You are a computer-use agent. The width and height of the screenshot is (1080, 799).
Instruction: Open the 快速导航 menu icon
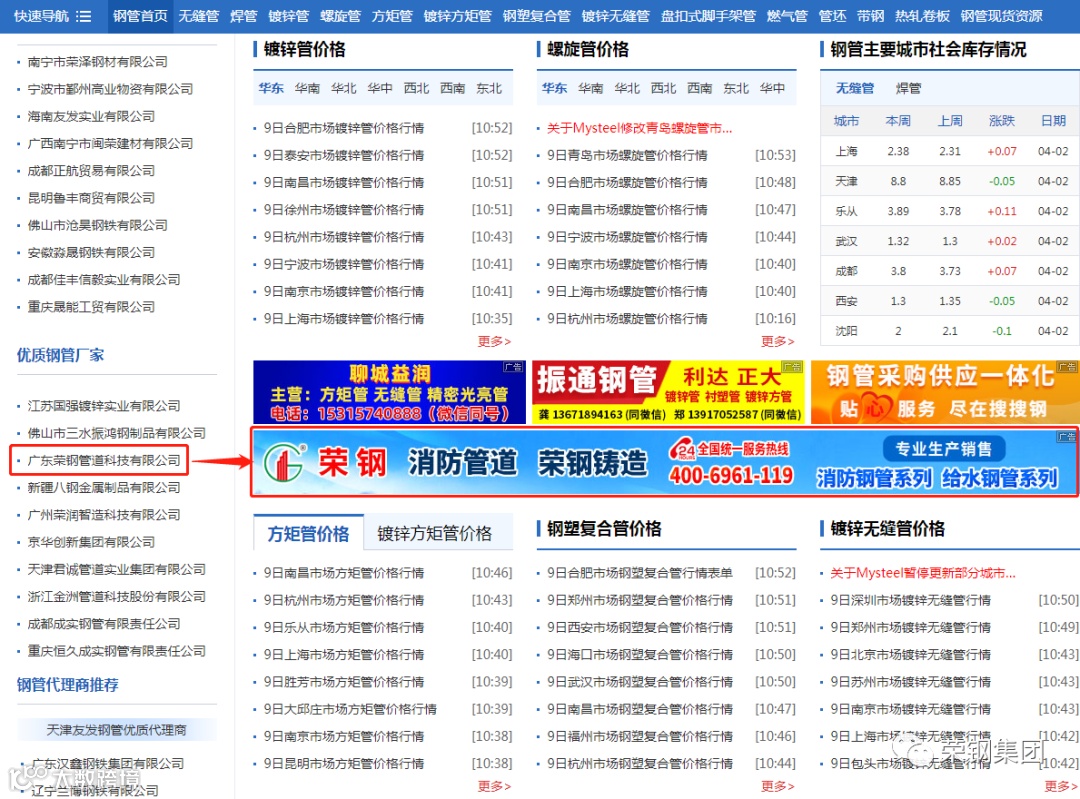pyautogui.click(x=83, y=16)
